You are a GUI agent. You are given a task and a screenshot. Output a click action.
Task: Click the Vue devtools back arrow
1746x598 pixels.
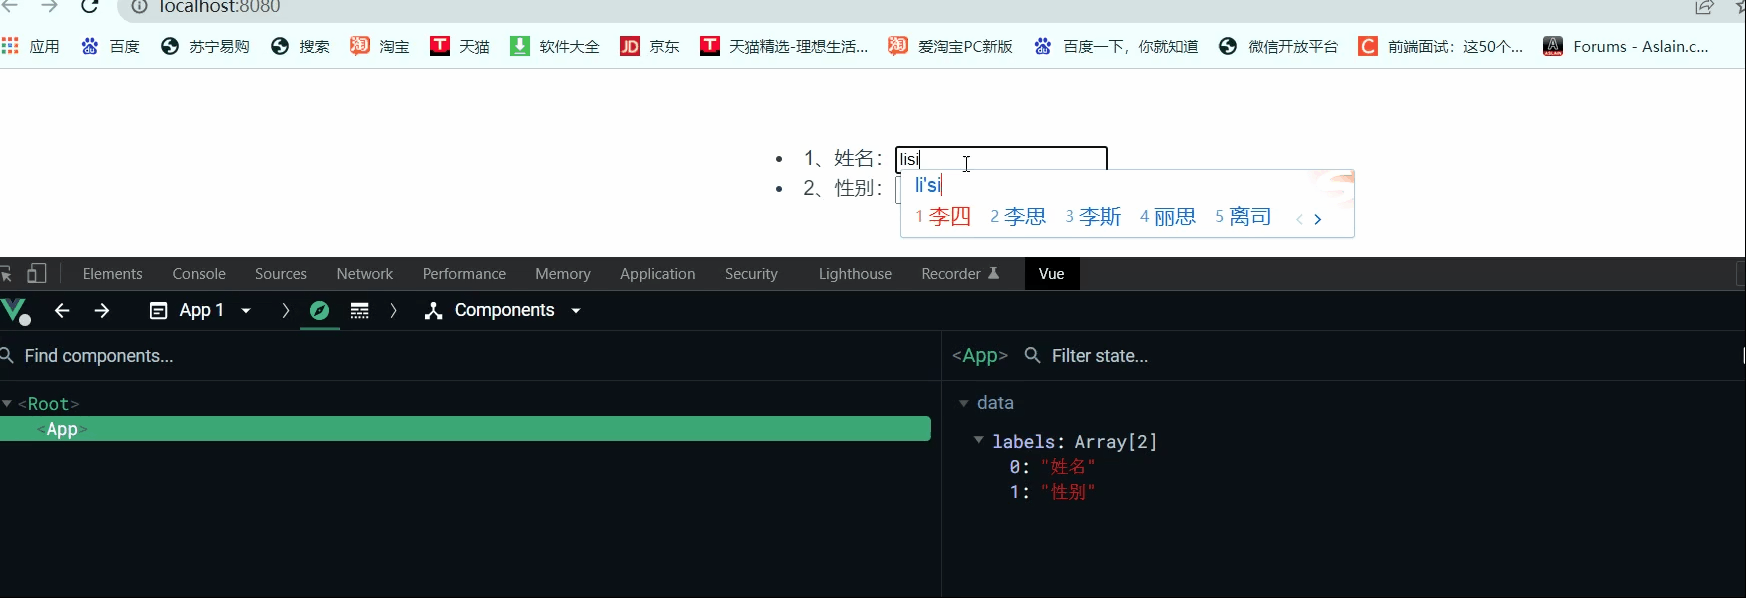(62, 311)
